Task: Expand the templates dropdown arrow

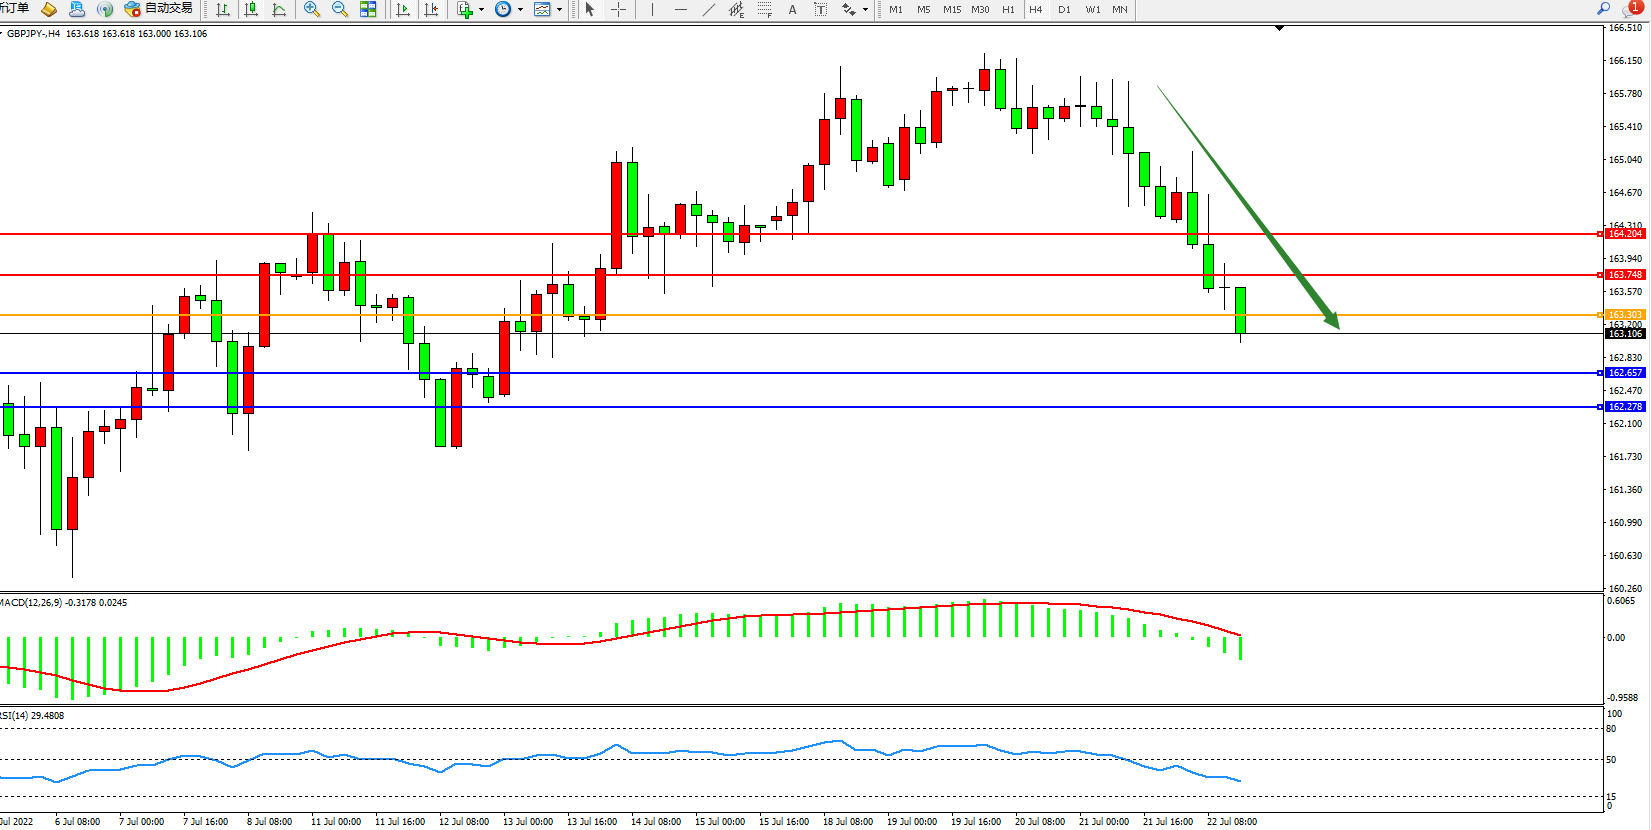Action: 559,10
